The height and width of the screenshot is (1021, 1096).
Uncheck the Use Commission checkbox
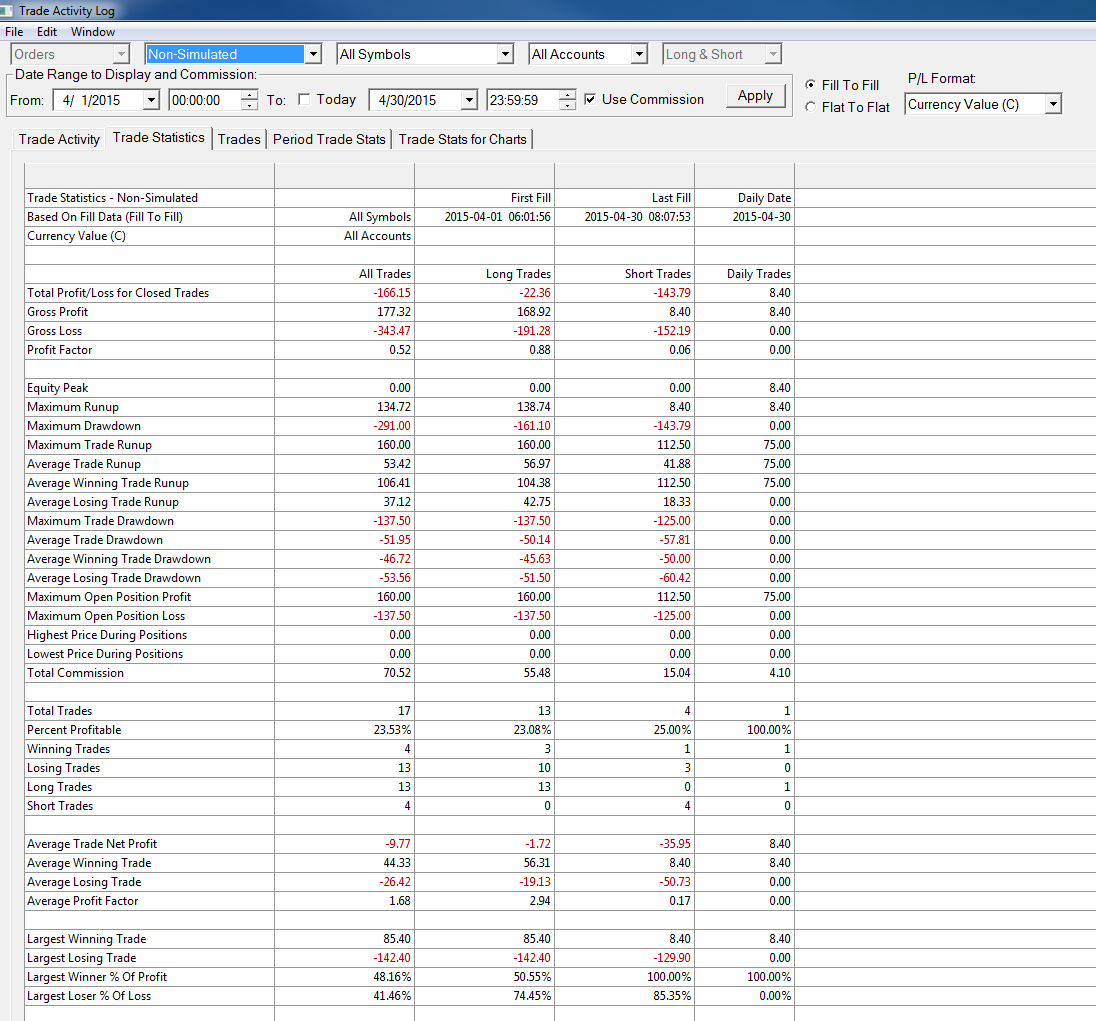click(590, 99)
